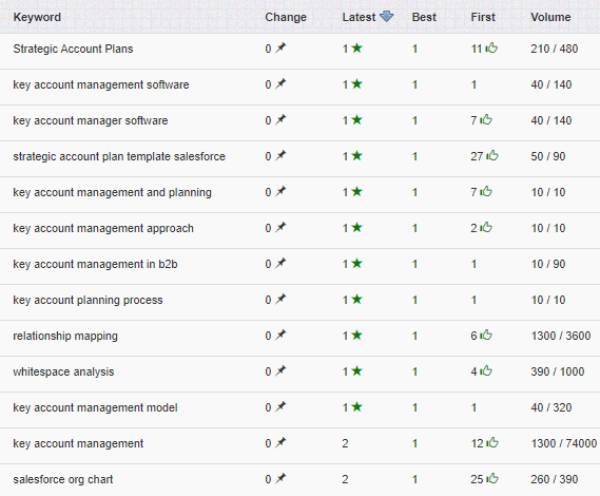Click thumbs-up icon in key account management row
Screen dimensions: 600x496
pos(492,443)
